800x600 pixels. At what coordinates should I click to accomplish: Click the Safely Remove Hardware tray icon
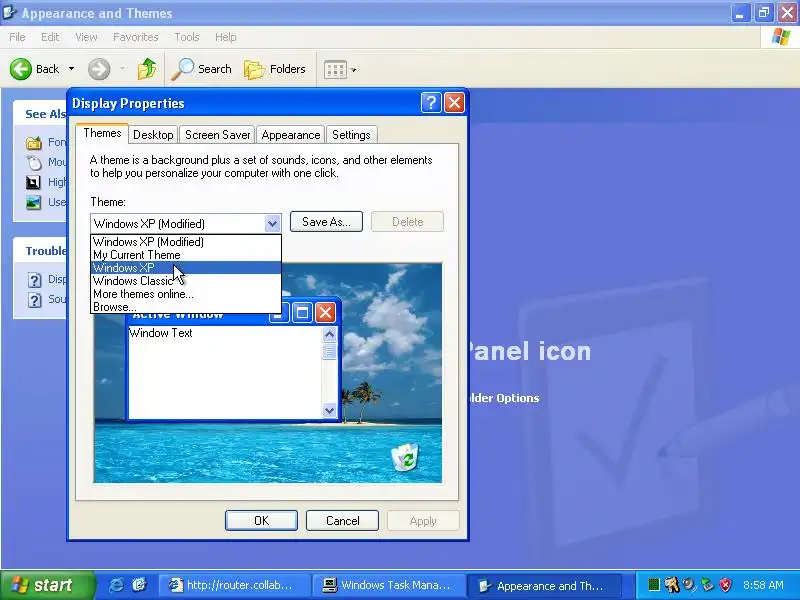click(x=707, y=585)
